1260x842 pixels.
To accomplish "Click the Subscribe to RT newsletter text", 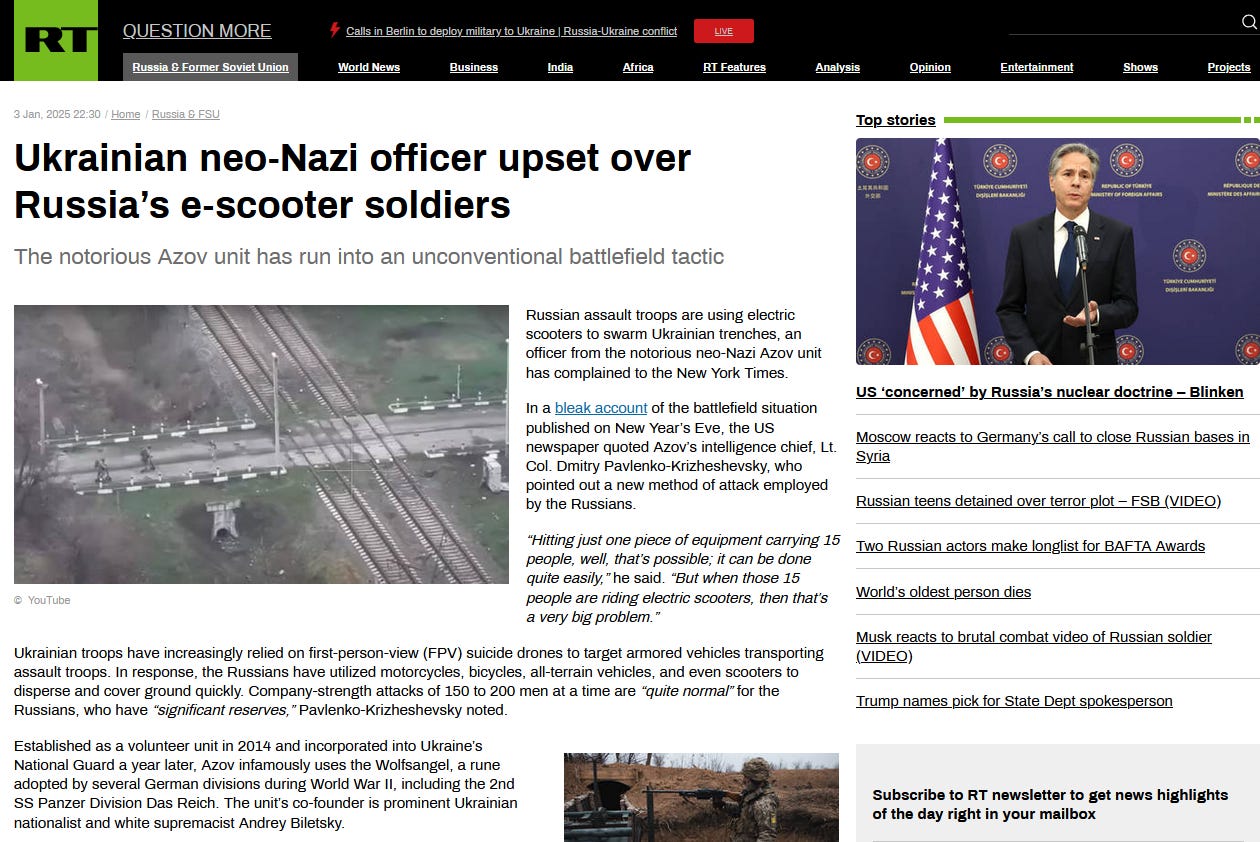I will [1050, 804].
